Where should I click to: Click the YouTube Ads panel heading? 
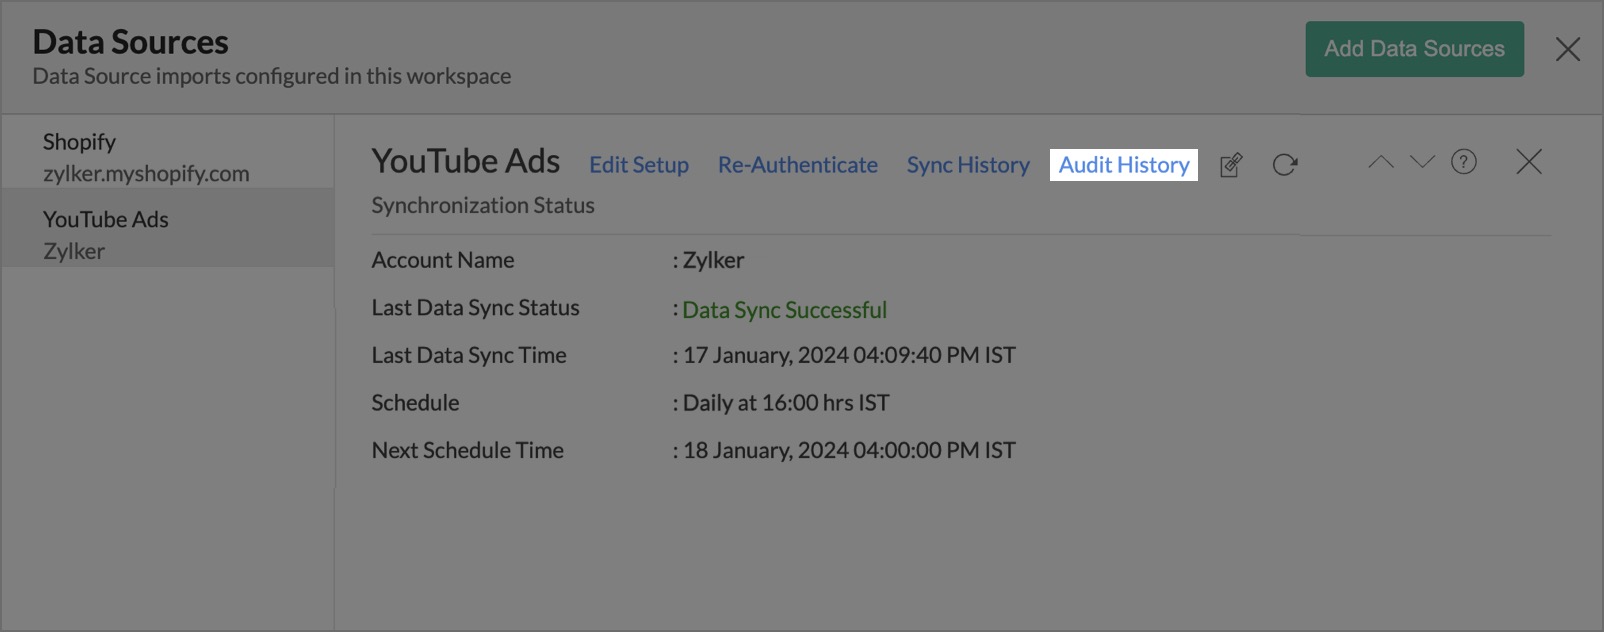point(466,161)
